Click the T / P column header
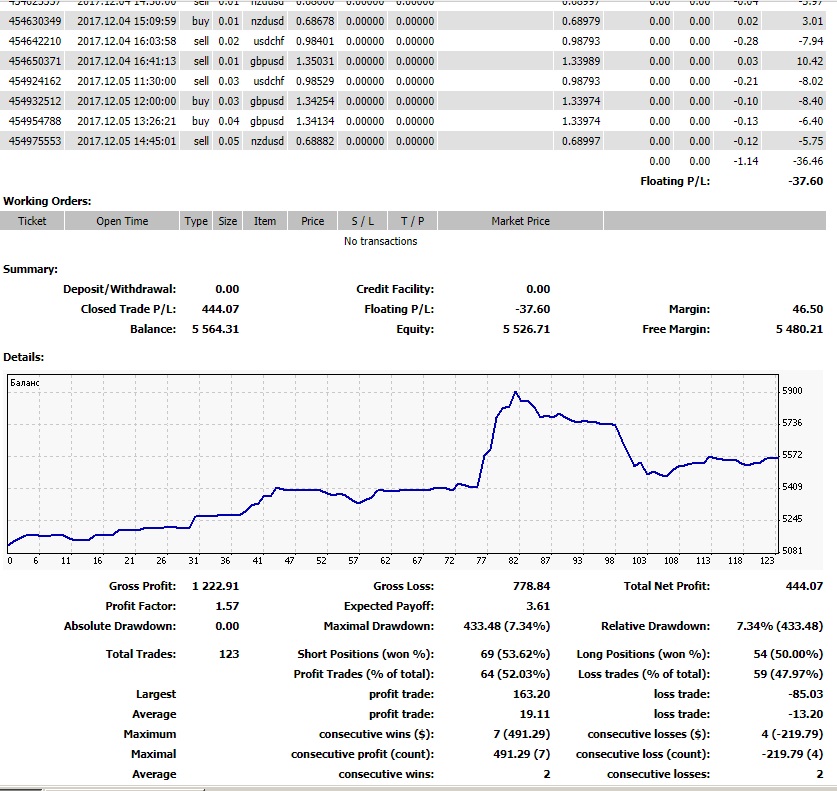 coord(412,221)
